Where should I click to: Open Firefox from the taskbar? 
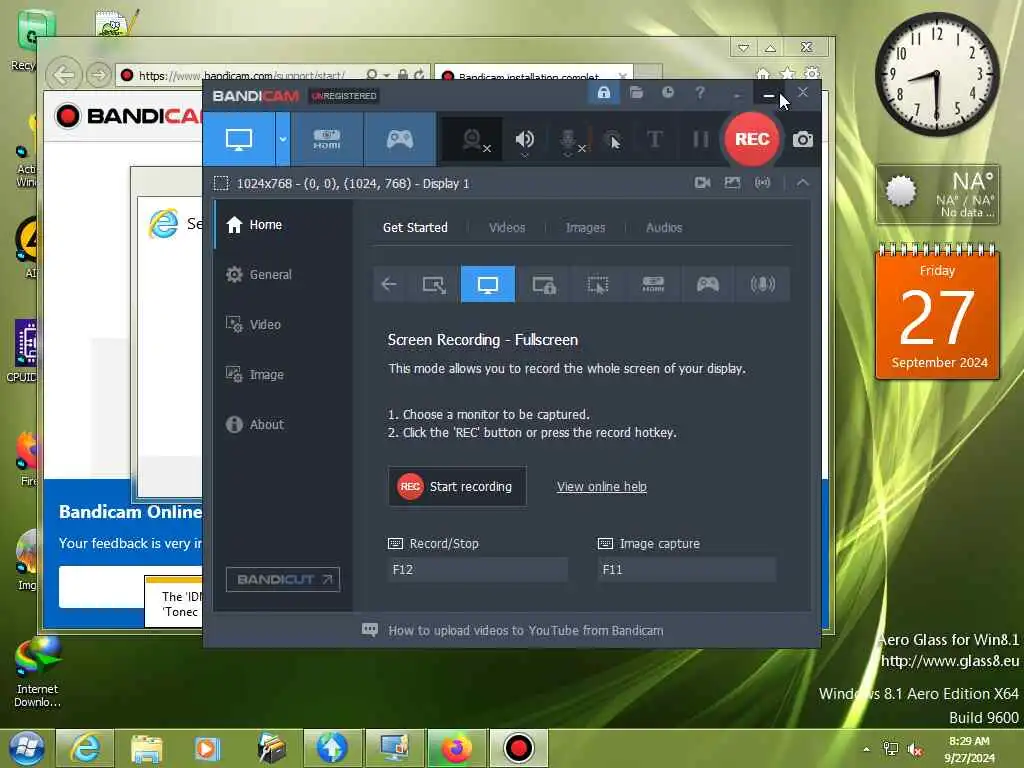pyautogui.click(x=456, y=748)
